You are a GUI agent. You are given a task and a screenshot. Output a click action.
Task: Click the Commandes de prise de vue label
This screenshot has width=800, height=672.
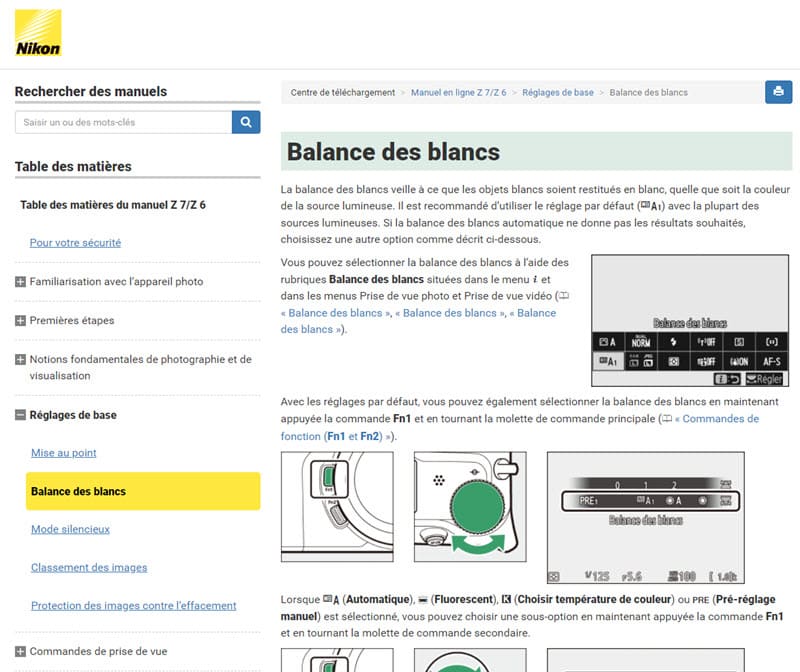[98, 652]
